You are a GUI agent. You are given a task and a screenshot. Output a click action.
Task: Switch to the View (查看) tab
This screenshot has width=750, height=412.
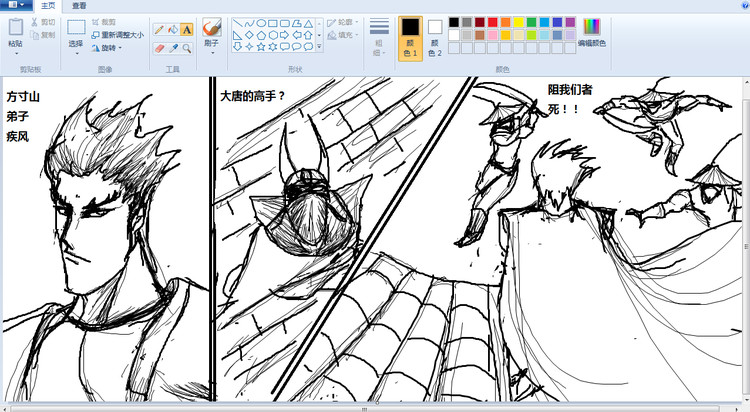[x=79, y=6]
